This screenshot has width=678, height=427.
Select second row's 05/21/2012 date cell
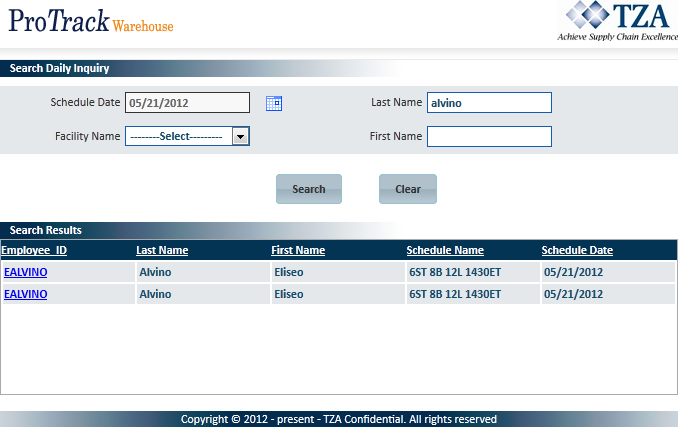click(573, 295)
